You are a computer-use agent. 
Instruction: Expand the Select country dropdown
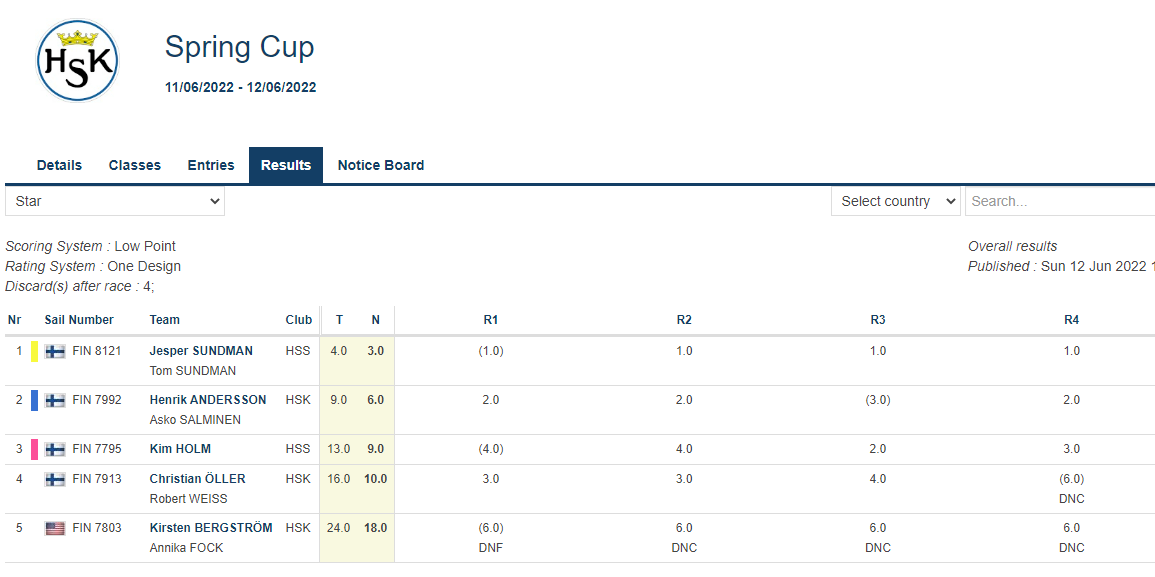[x=895, y=201]
